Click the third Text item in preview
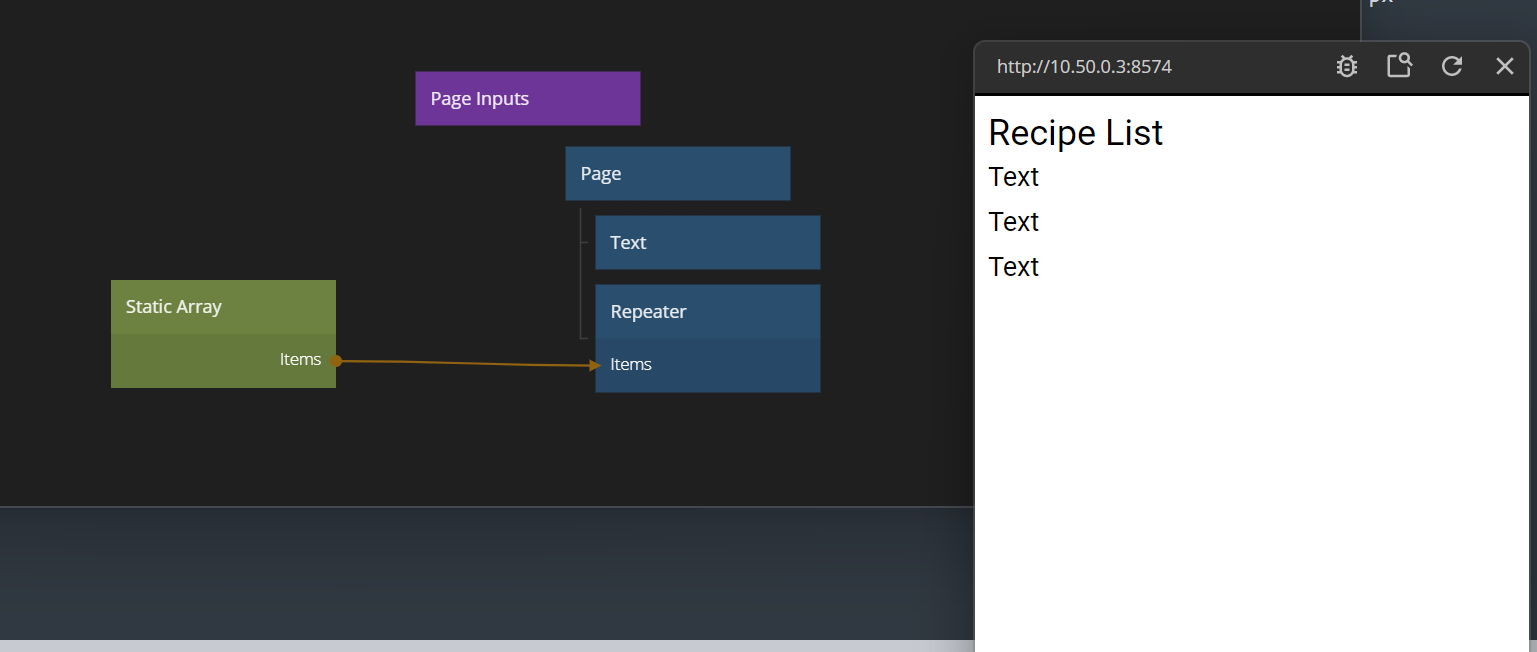This screenshot has width=1537, height=652. 1013,267
